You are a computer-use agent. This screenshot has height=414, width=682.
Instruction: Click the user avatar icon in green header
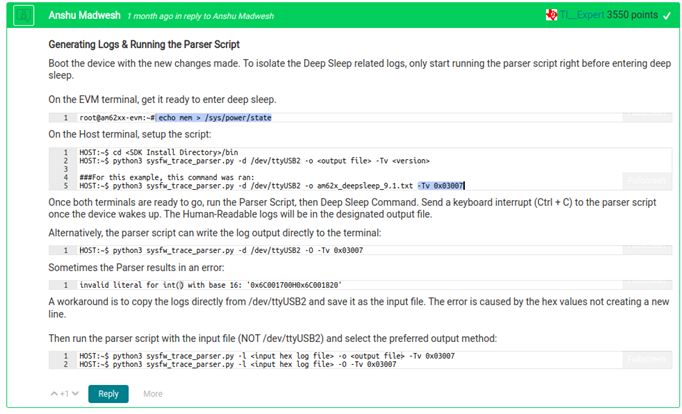pyautogui.click(x=23, y=16)
